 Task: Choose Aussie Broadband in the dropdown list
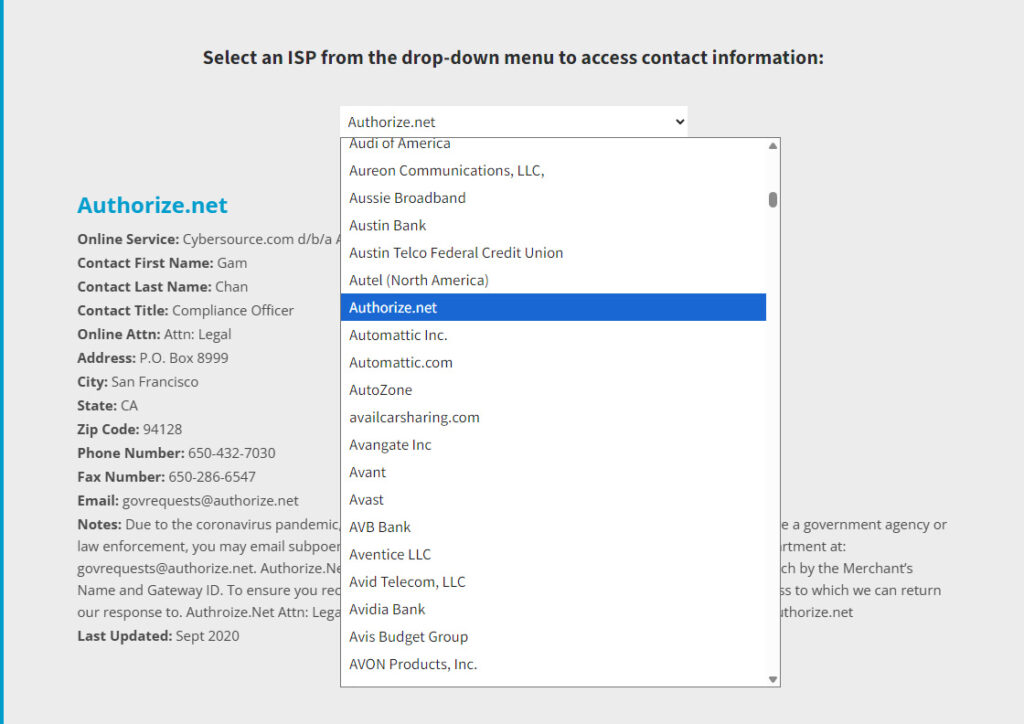tap(407, 198)
